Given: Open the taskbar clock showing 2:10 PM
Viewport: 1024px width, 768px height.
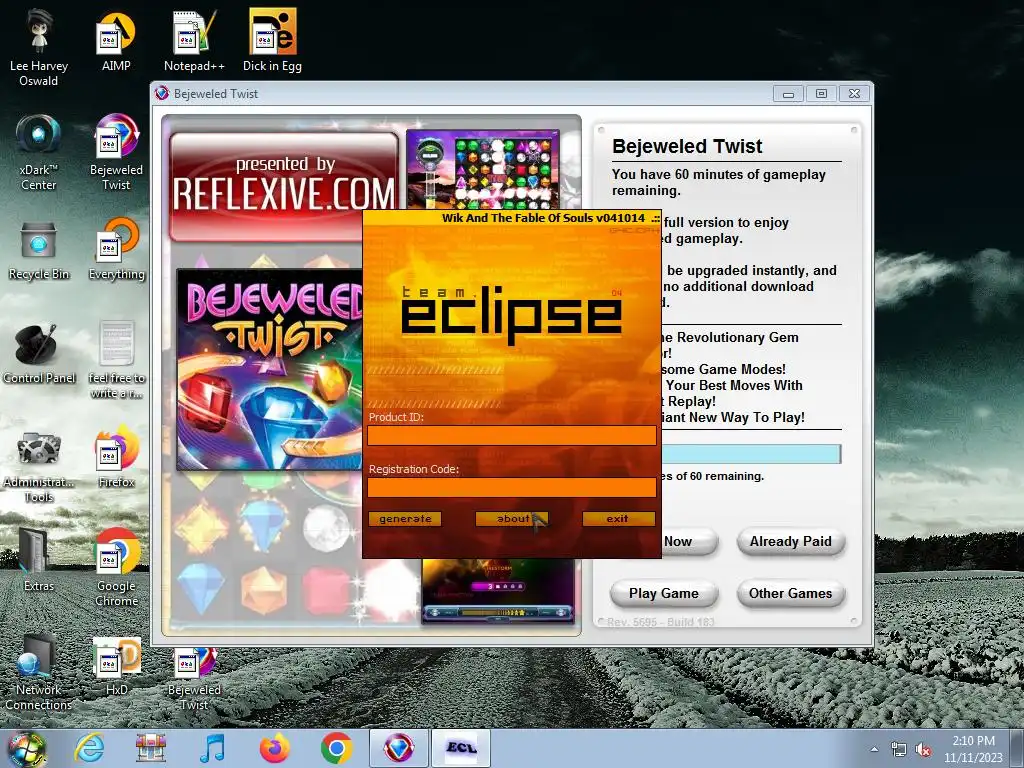Looking at the screenshot, I should point(973,749).
